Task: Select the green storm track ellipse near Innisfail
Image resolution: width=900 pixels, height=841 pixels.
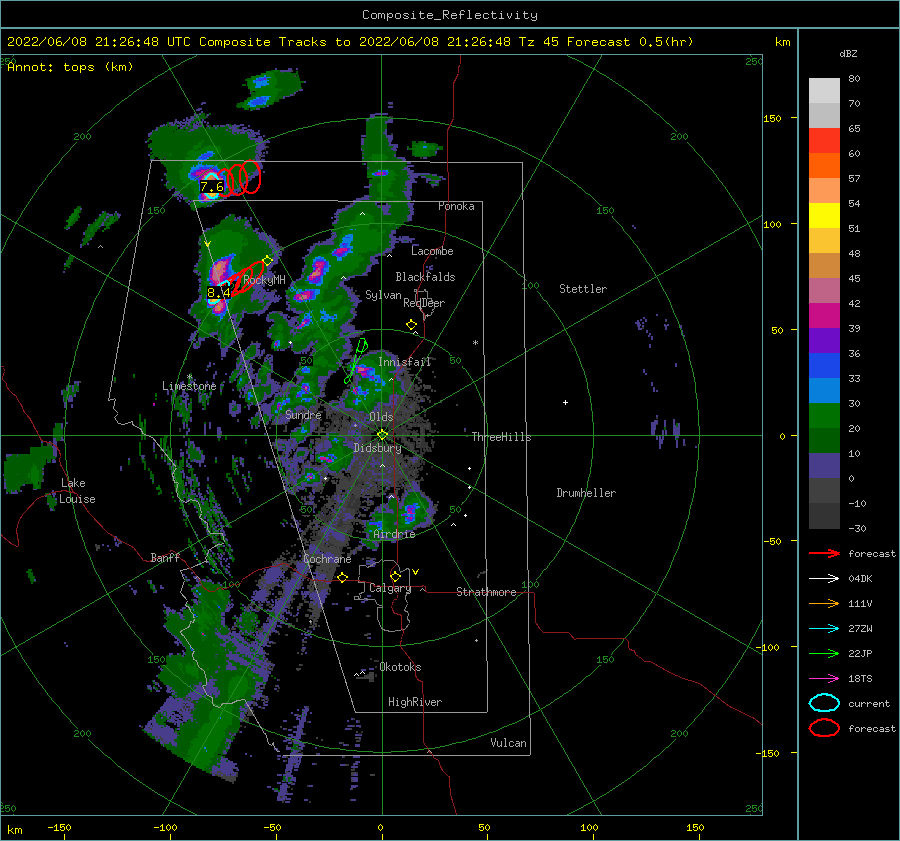Action: pos(362,346)
